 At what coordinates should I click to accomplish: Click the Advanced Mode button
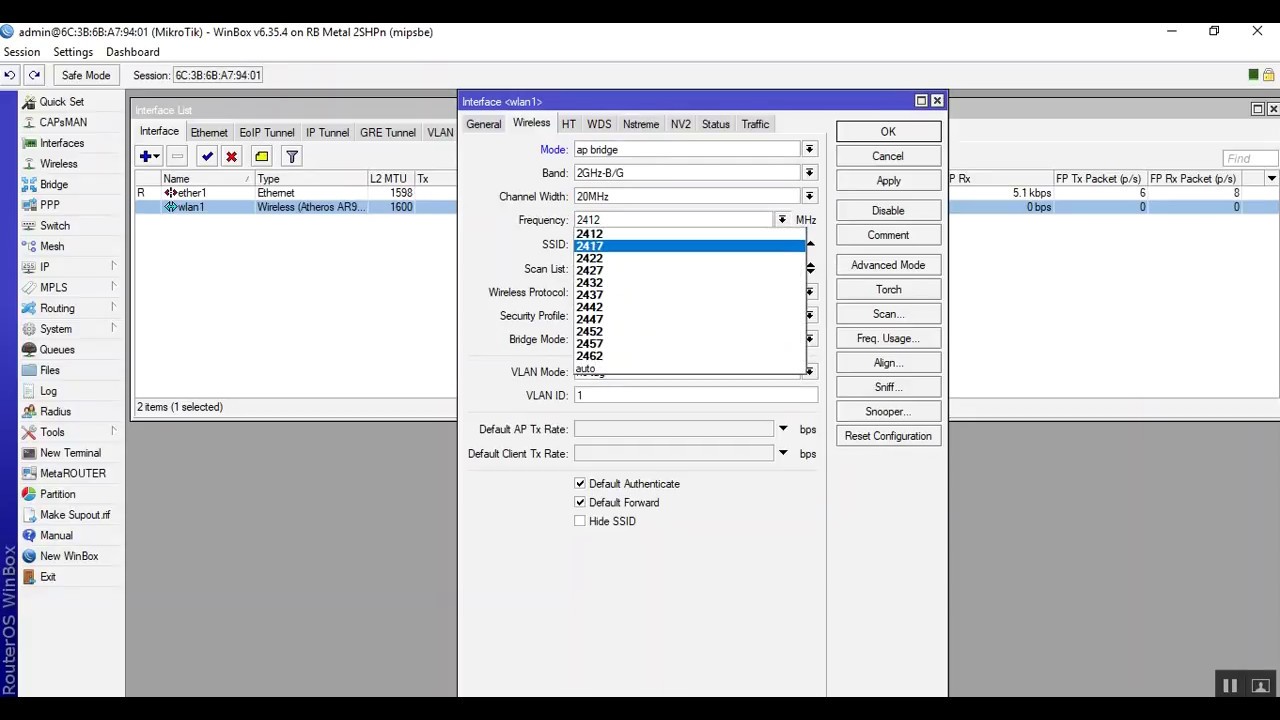tap(888, 265)
